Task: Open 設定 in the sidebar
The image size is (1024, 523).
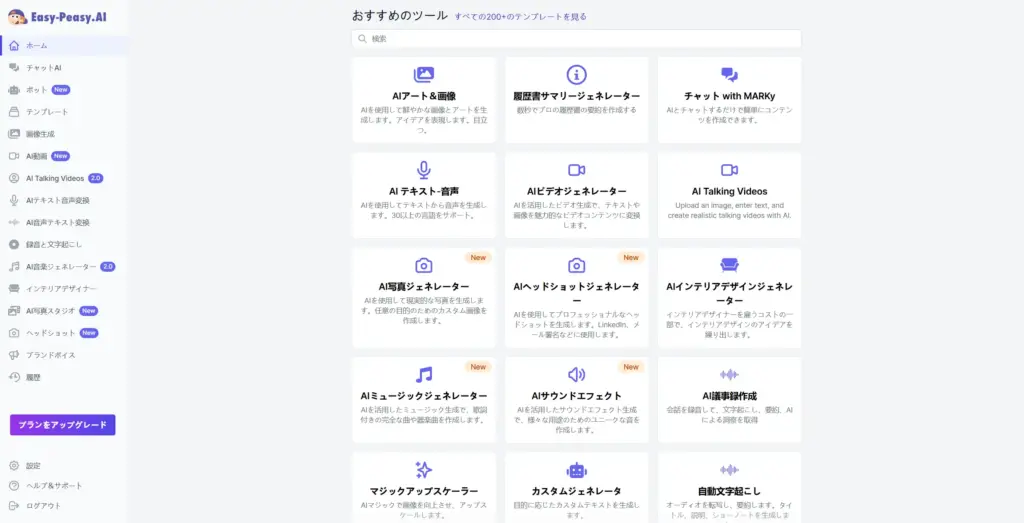Action: (33, 466)
